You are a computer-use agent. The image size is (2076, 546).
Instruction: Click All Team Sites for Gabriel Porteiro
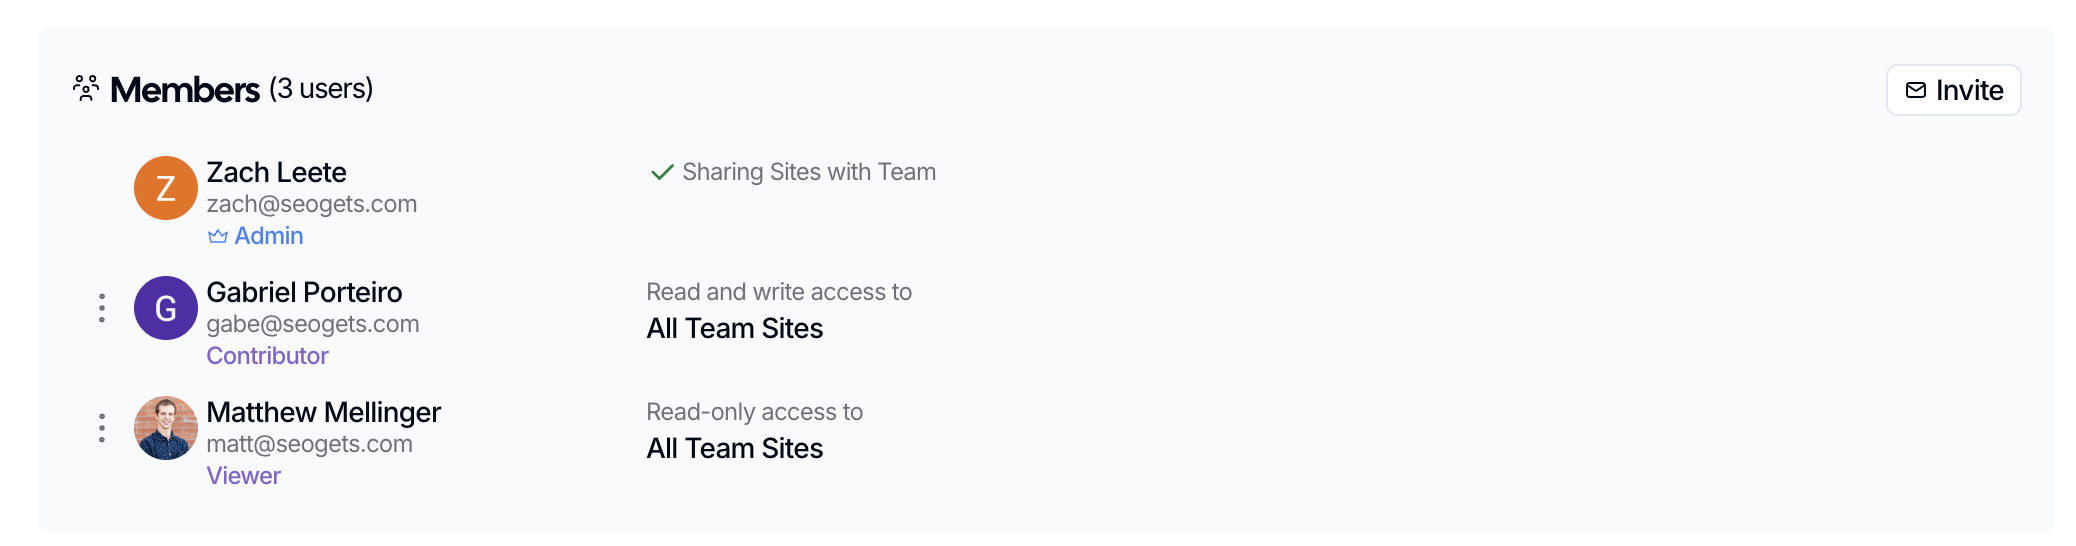pos(734,329)
